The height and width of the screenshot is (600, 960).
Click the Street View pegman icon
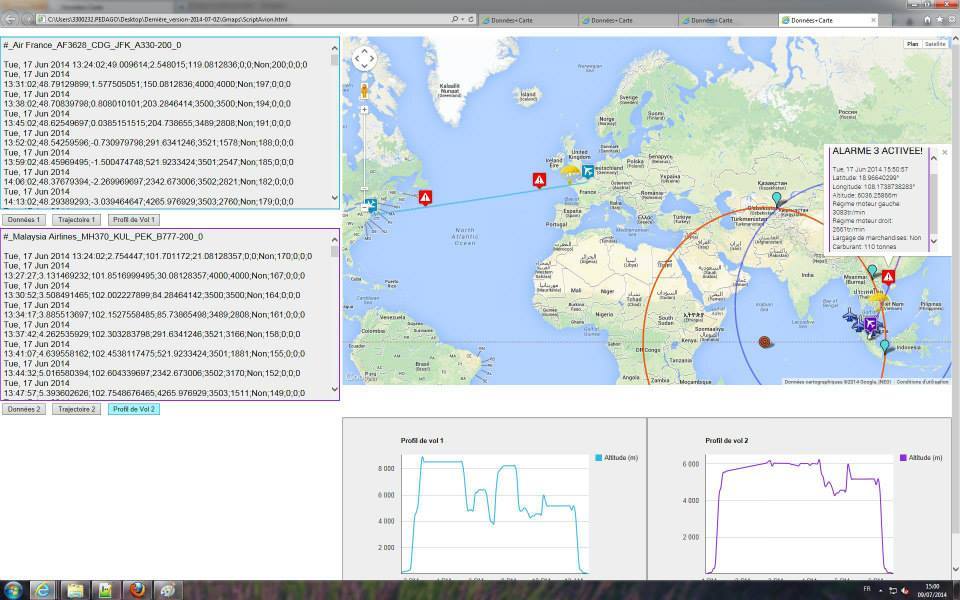click(364, 90)
